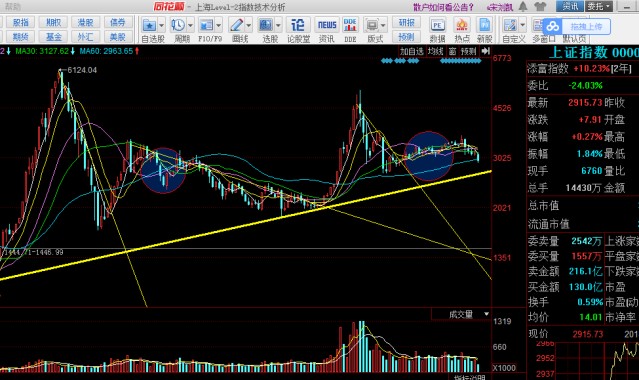Image resolution: width=639 pixels, height=380 pixels.
Task: Click the 6124.04 peak price label
Action: click(82, 70)
